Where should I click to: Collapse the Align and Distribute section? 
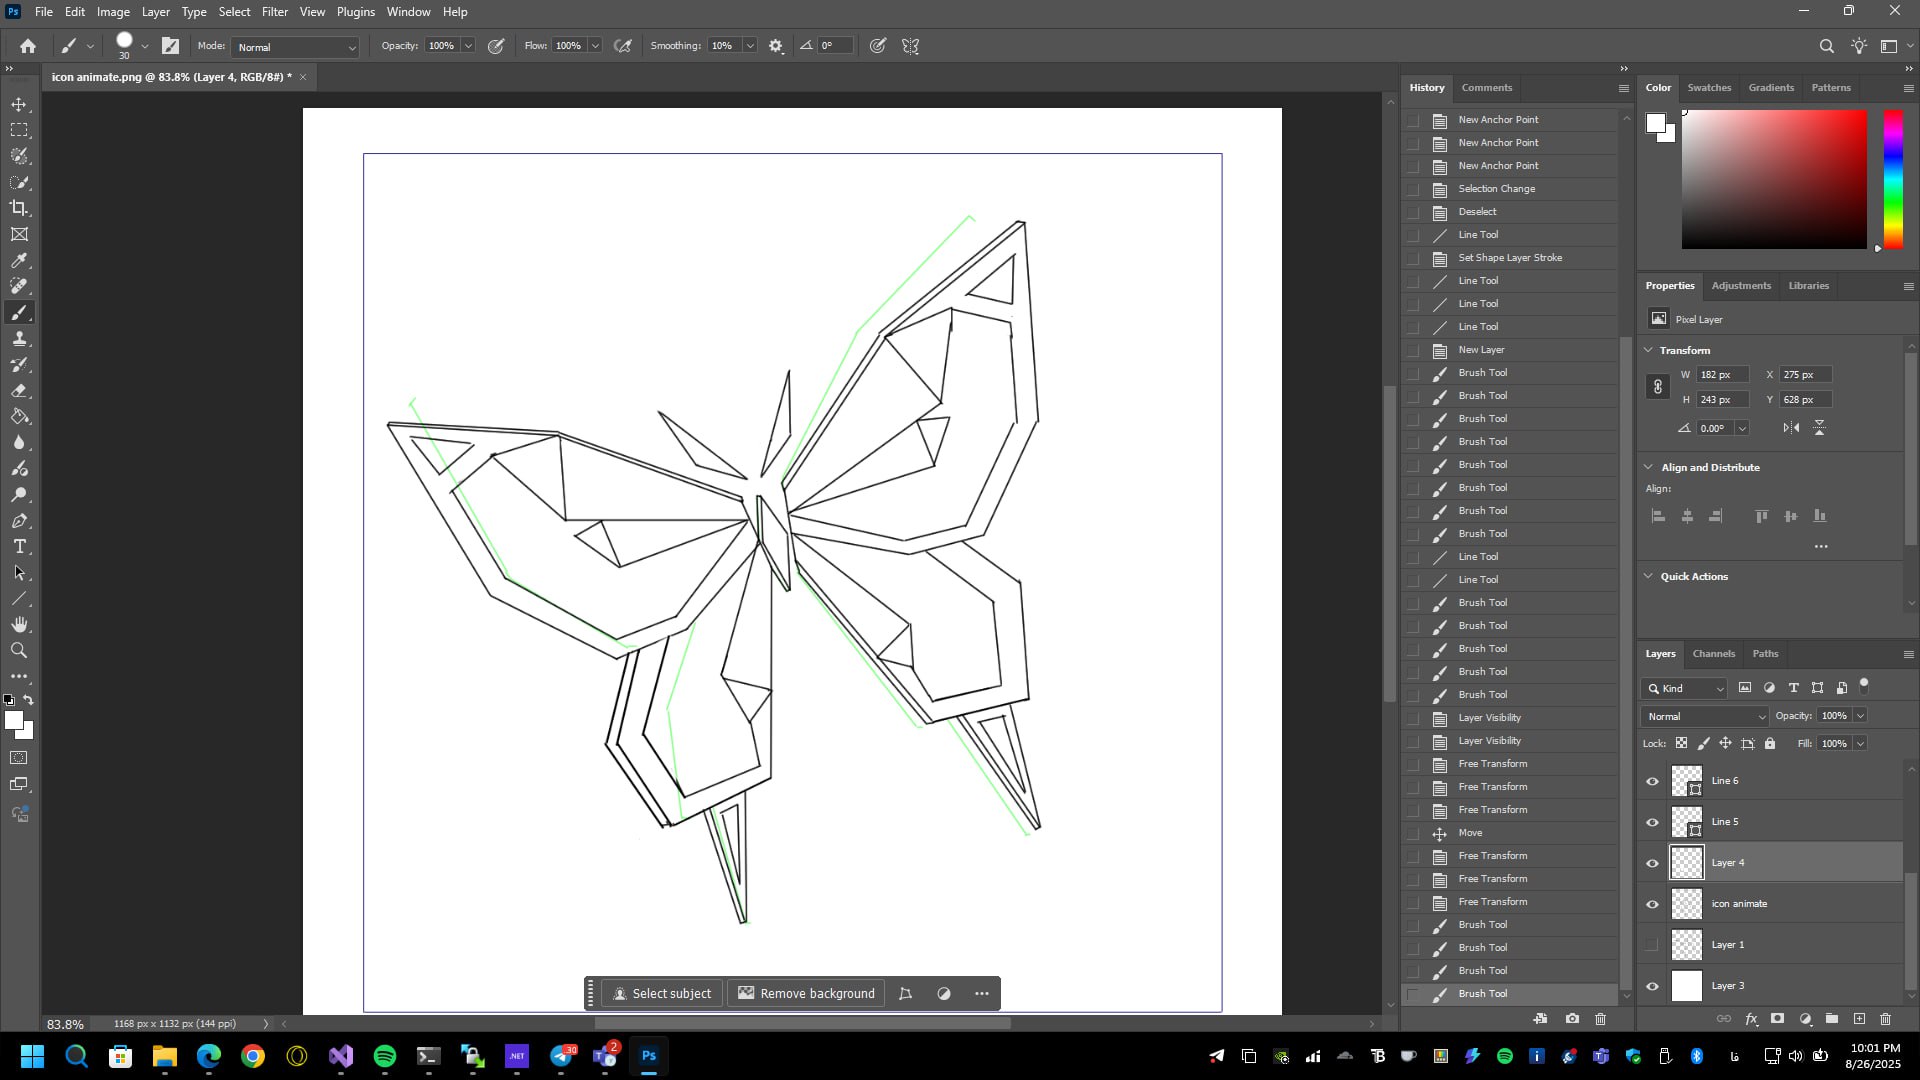(1649, 467)
